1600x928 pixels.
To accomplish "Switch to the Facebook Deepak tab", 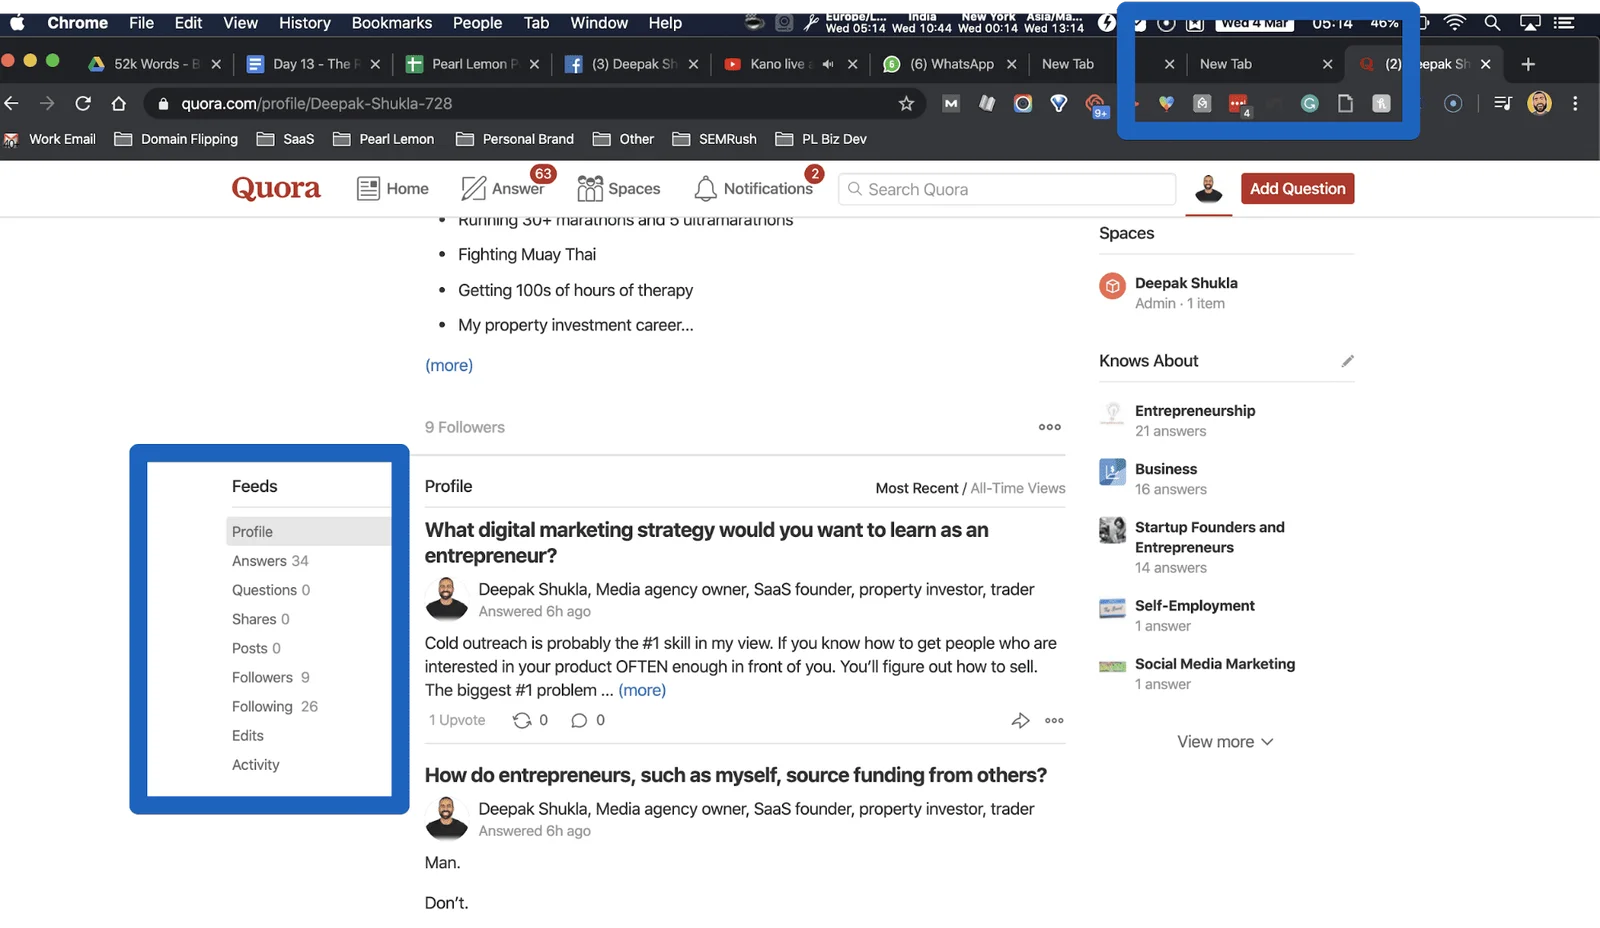I will pyautogui.click(x=631, y=64).
